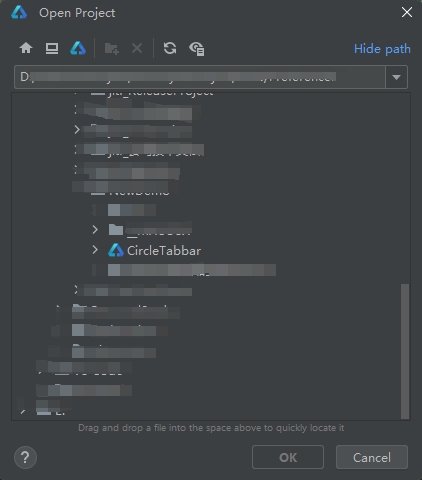Confirm selection with OK button
Image resolution: width=422 pixels, height=480 pixels.
click(x=288, y=457)
